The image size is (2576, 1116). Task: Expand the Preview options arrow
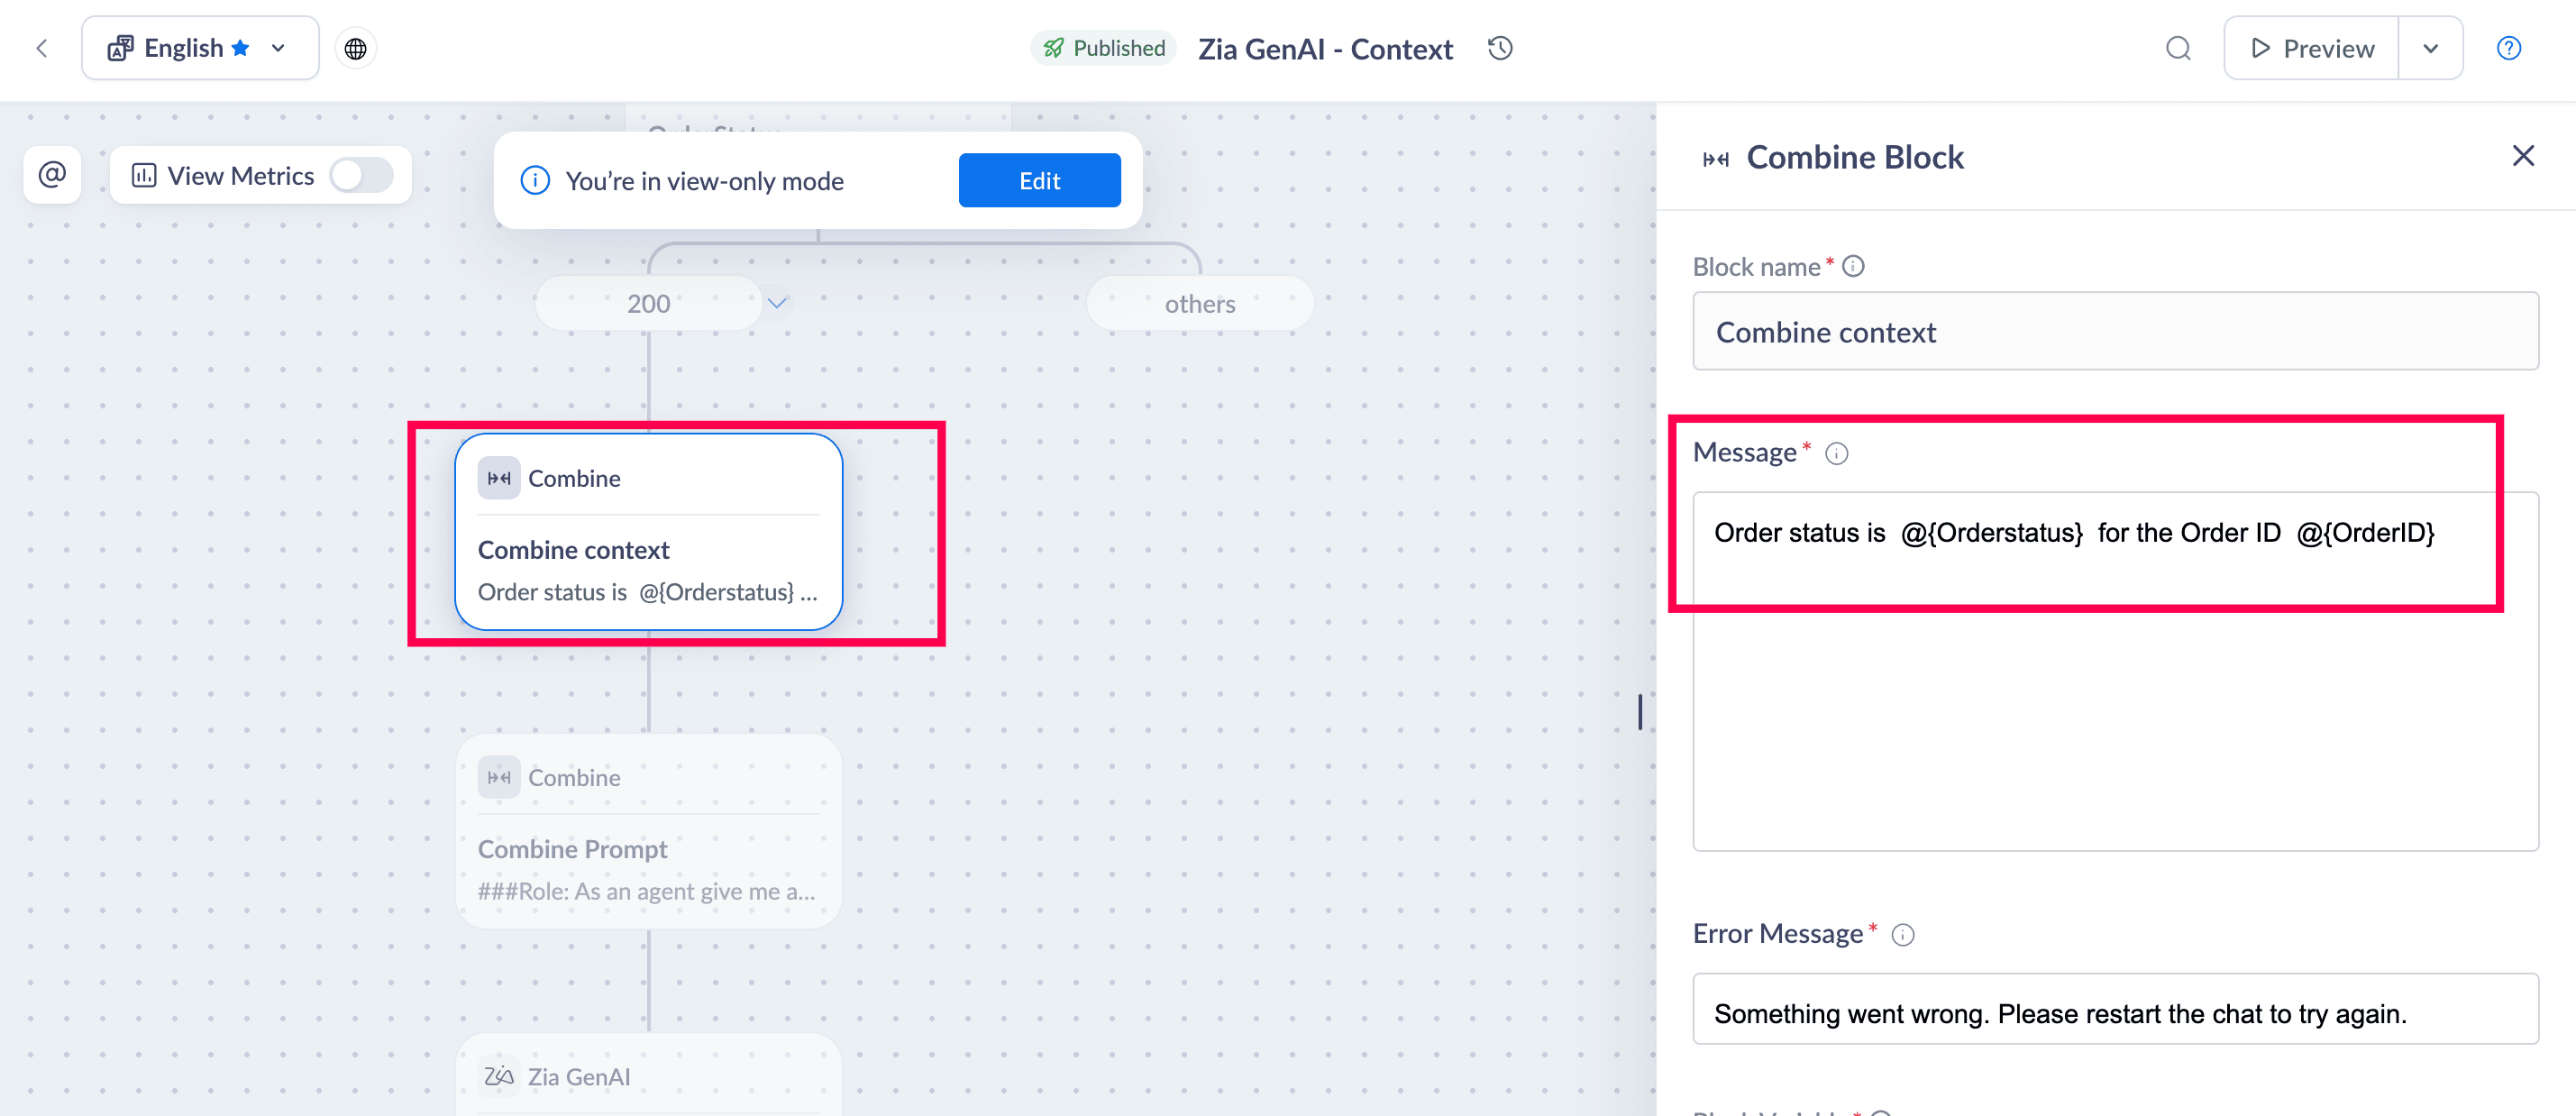click(x=2430, y=48)
